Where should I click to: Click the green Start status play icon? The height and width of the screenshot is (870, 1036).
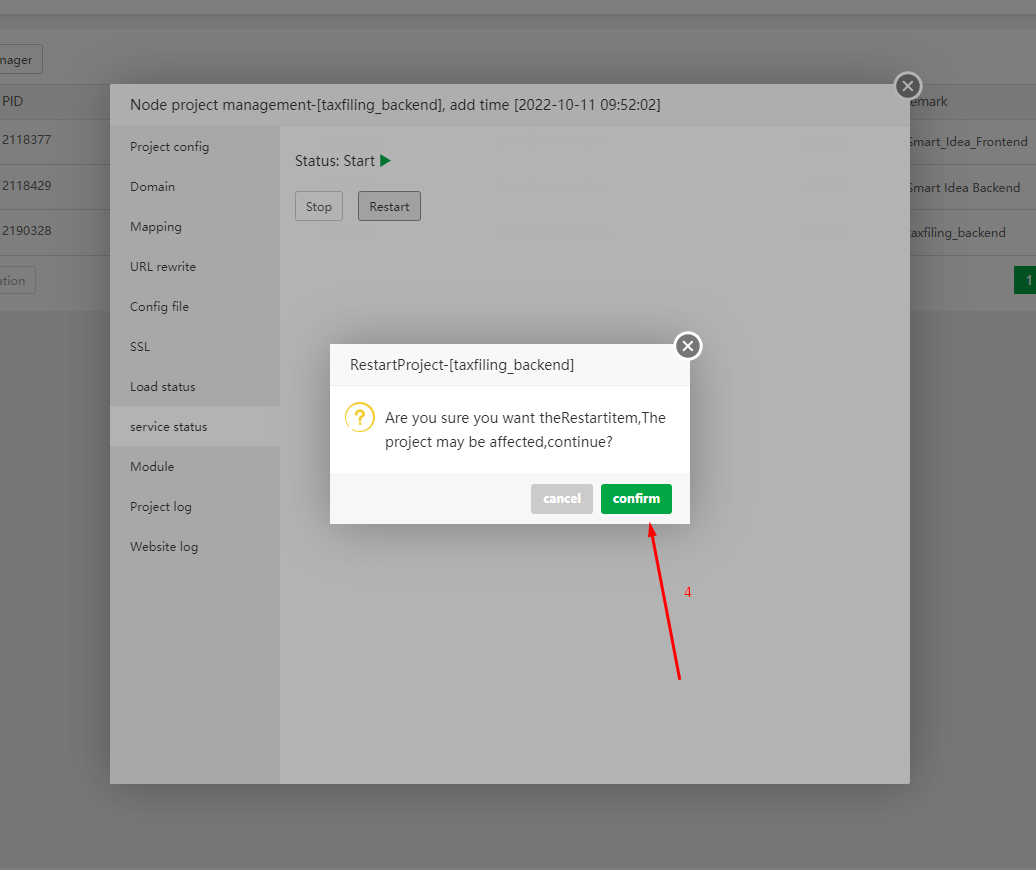(385, 161)
